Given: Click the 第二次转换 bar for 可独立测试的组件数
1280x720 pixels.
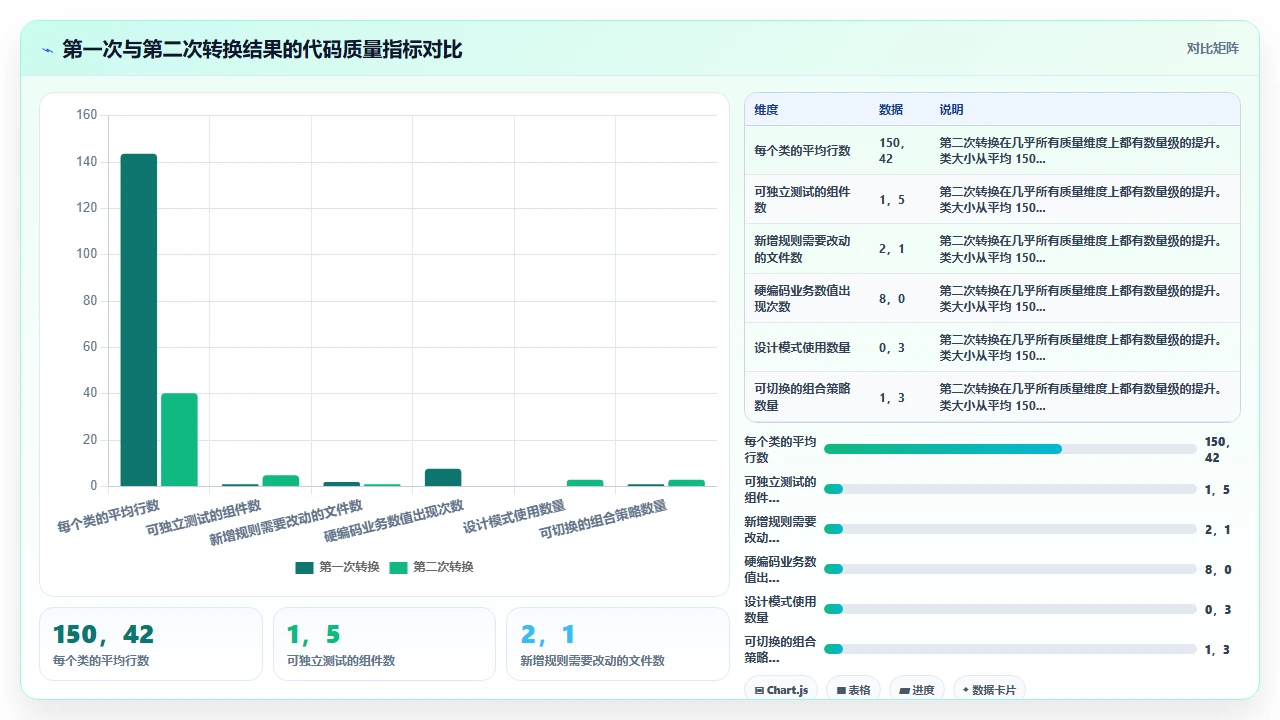Looking at the screenshot, I should point(281,480).
